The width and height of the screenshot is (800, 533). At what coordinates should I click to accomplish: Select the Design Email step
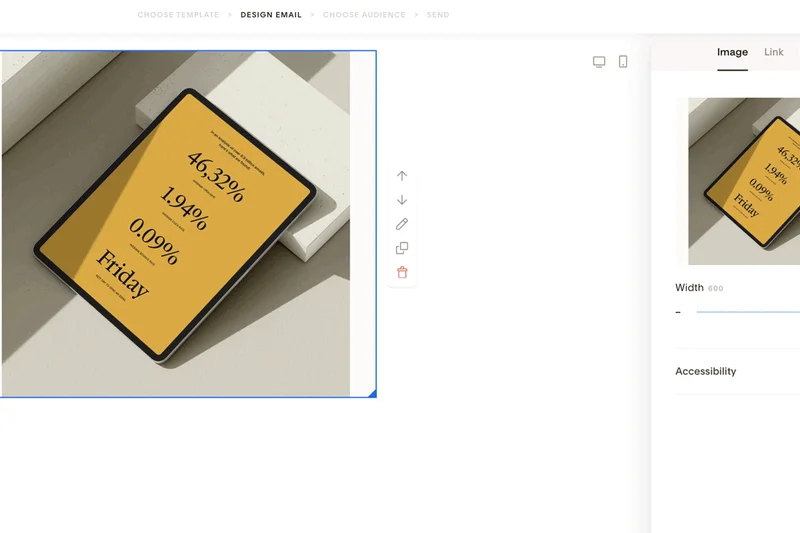click(271, 15)
